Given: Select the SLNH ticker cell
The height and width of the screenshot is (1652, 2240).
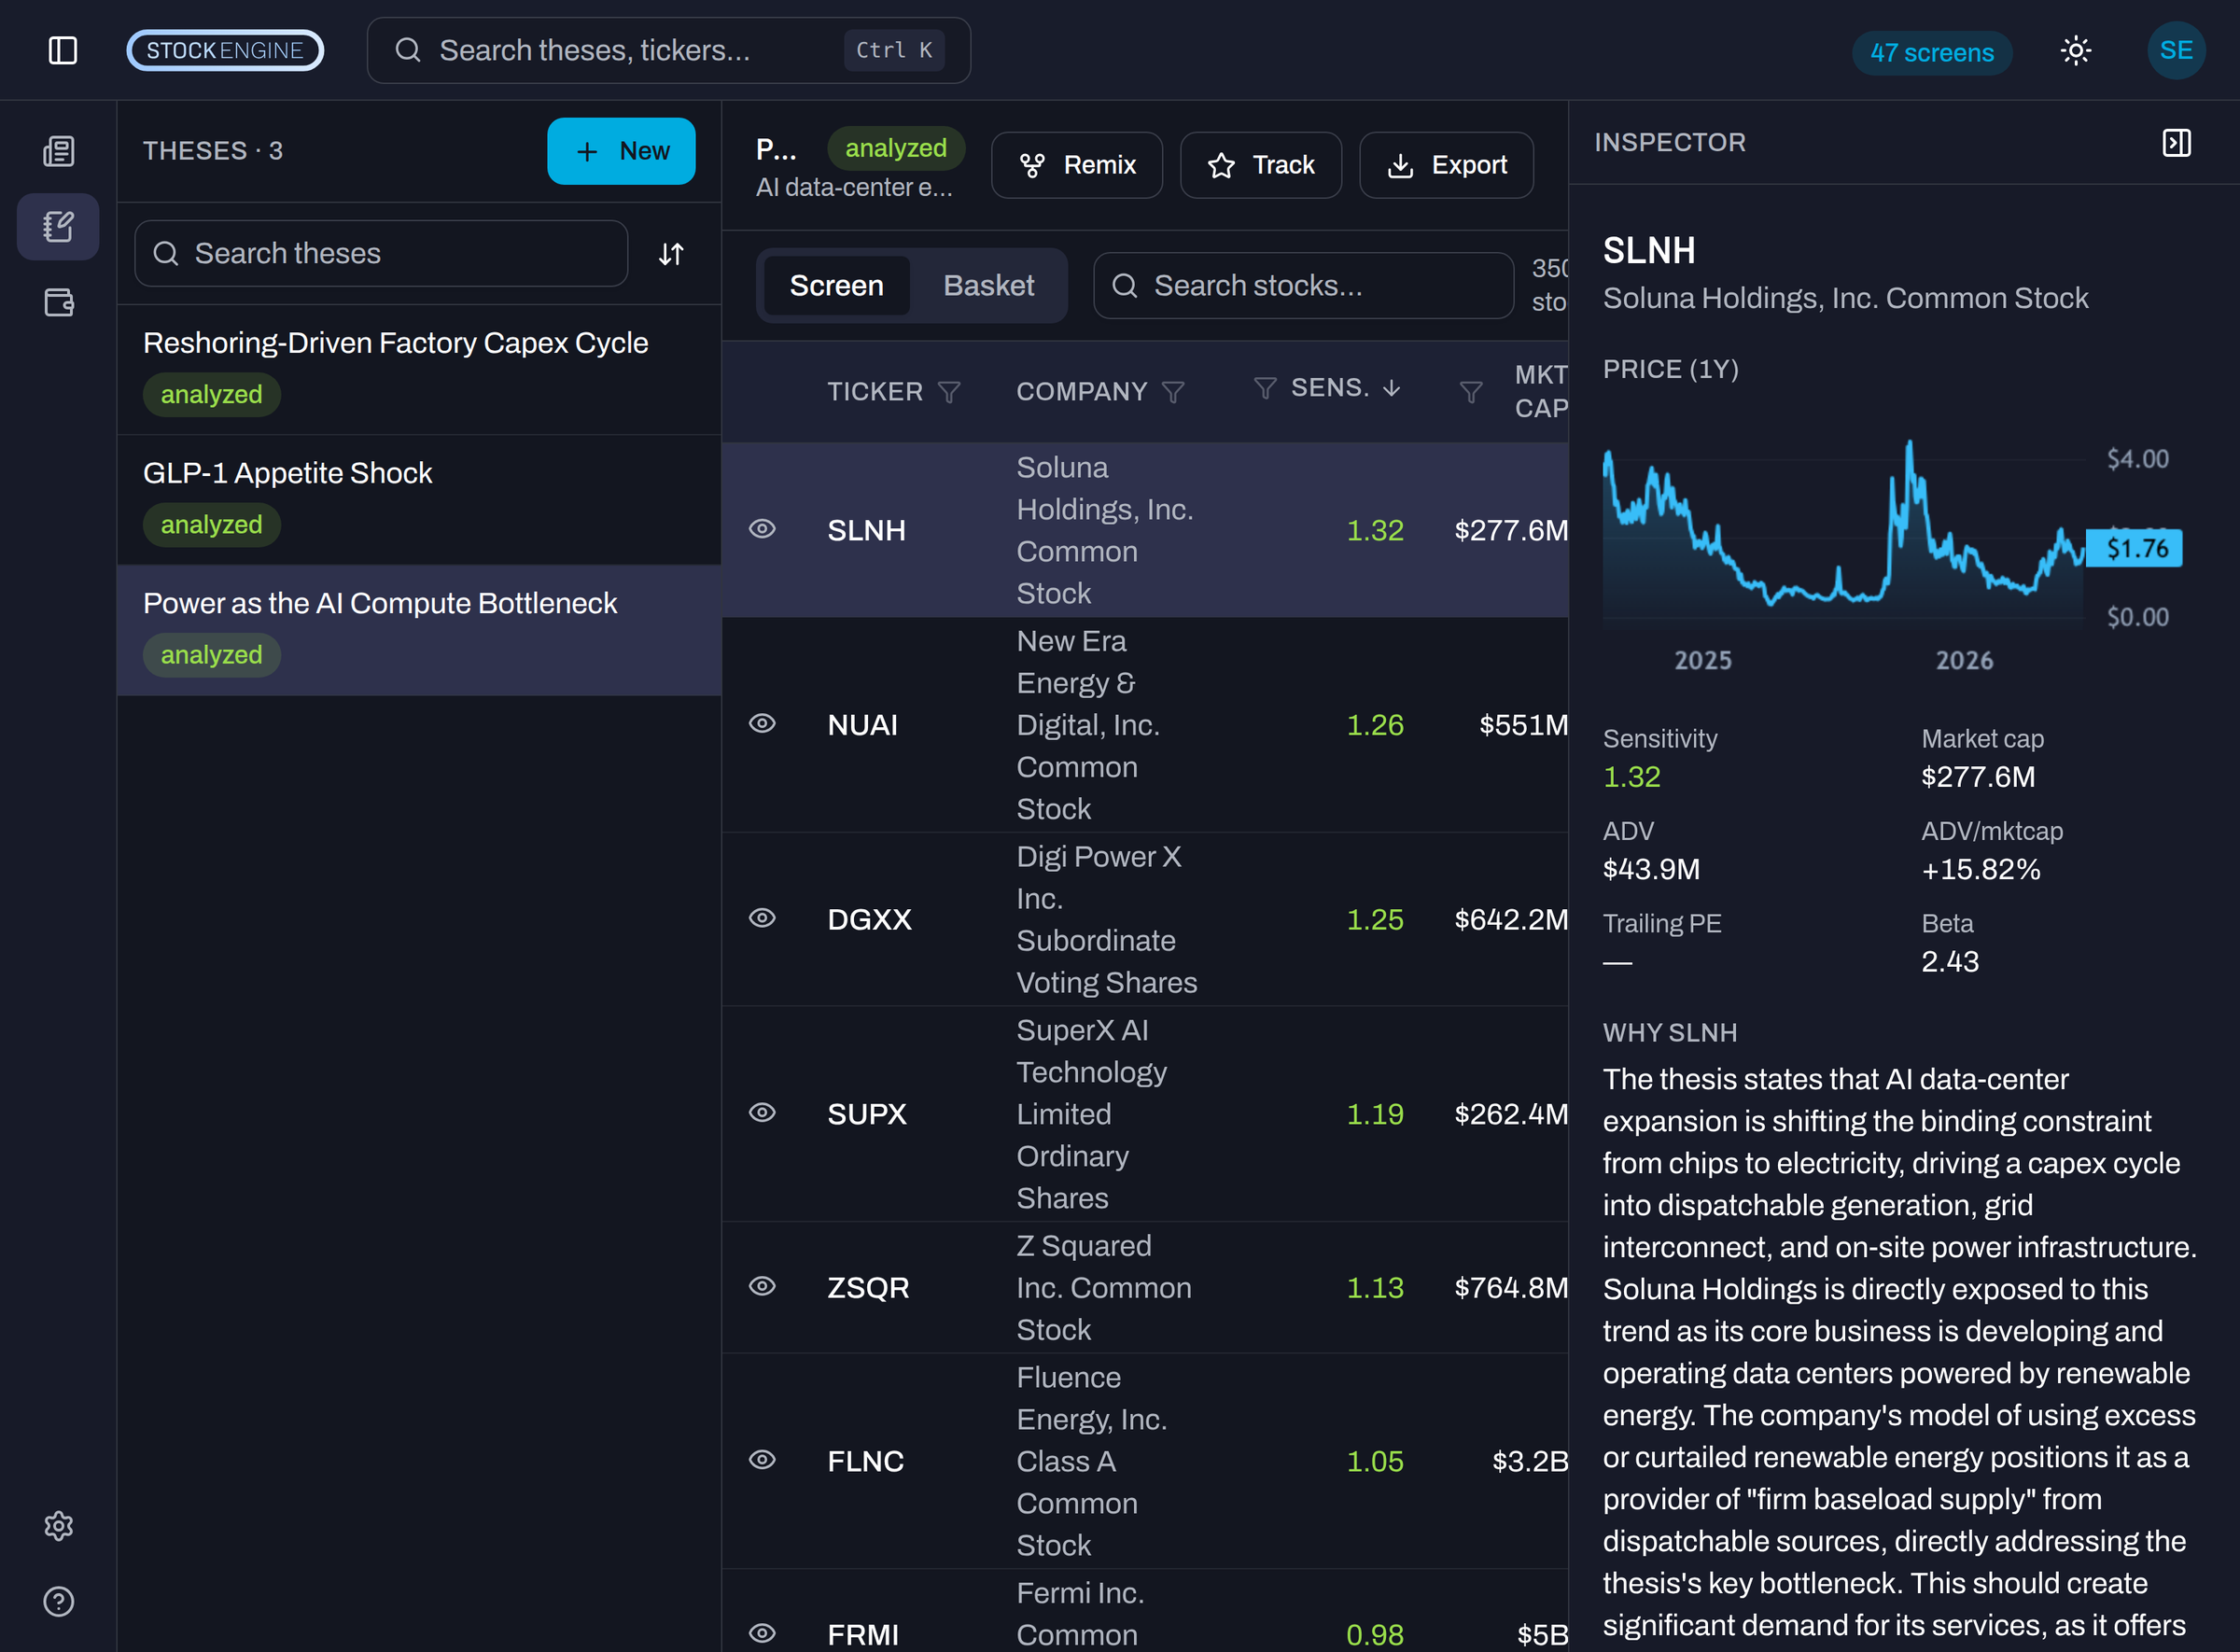Looking at the screenshot, I should point(866,530).
